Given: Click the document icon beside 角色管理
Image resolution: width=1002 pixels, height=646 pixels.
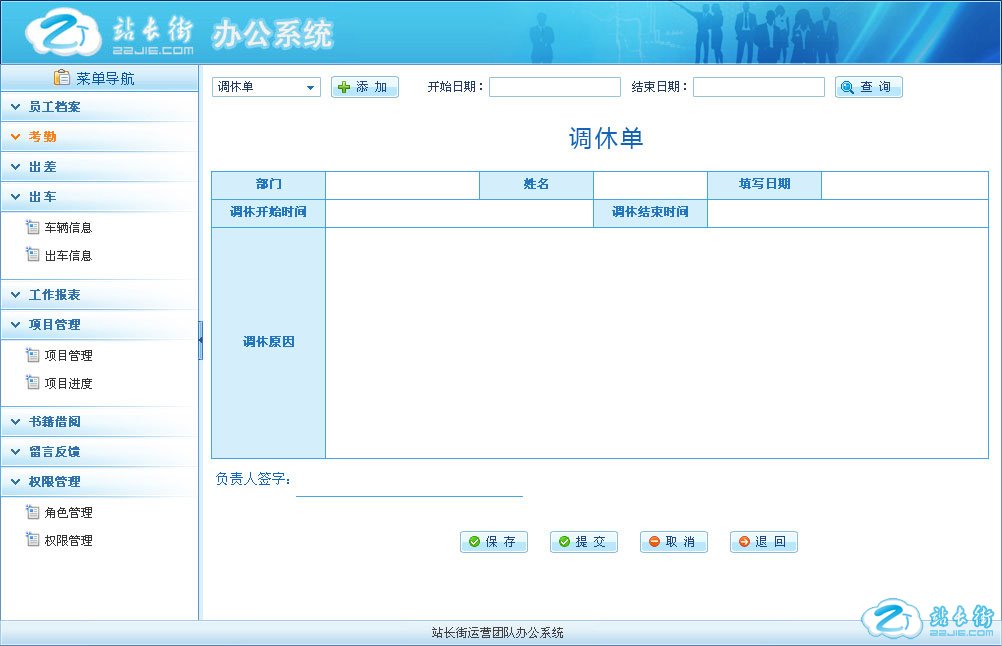Looking at the screenshot, I should tap(32, 512).
